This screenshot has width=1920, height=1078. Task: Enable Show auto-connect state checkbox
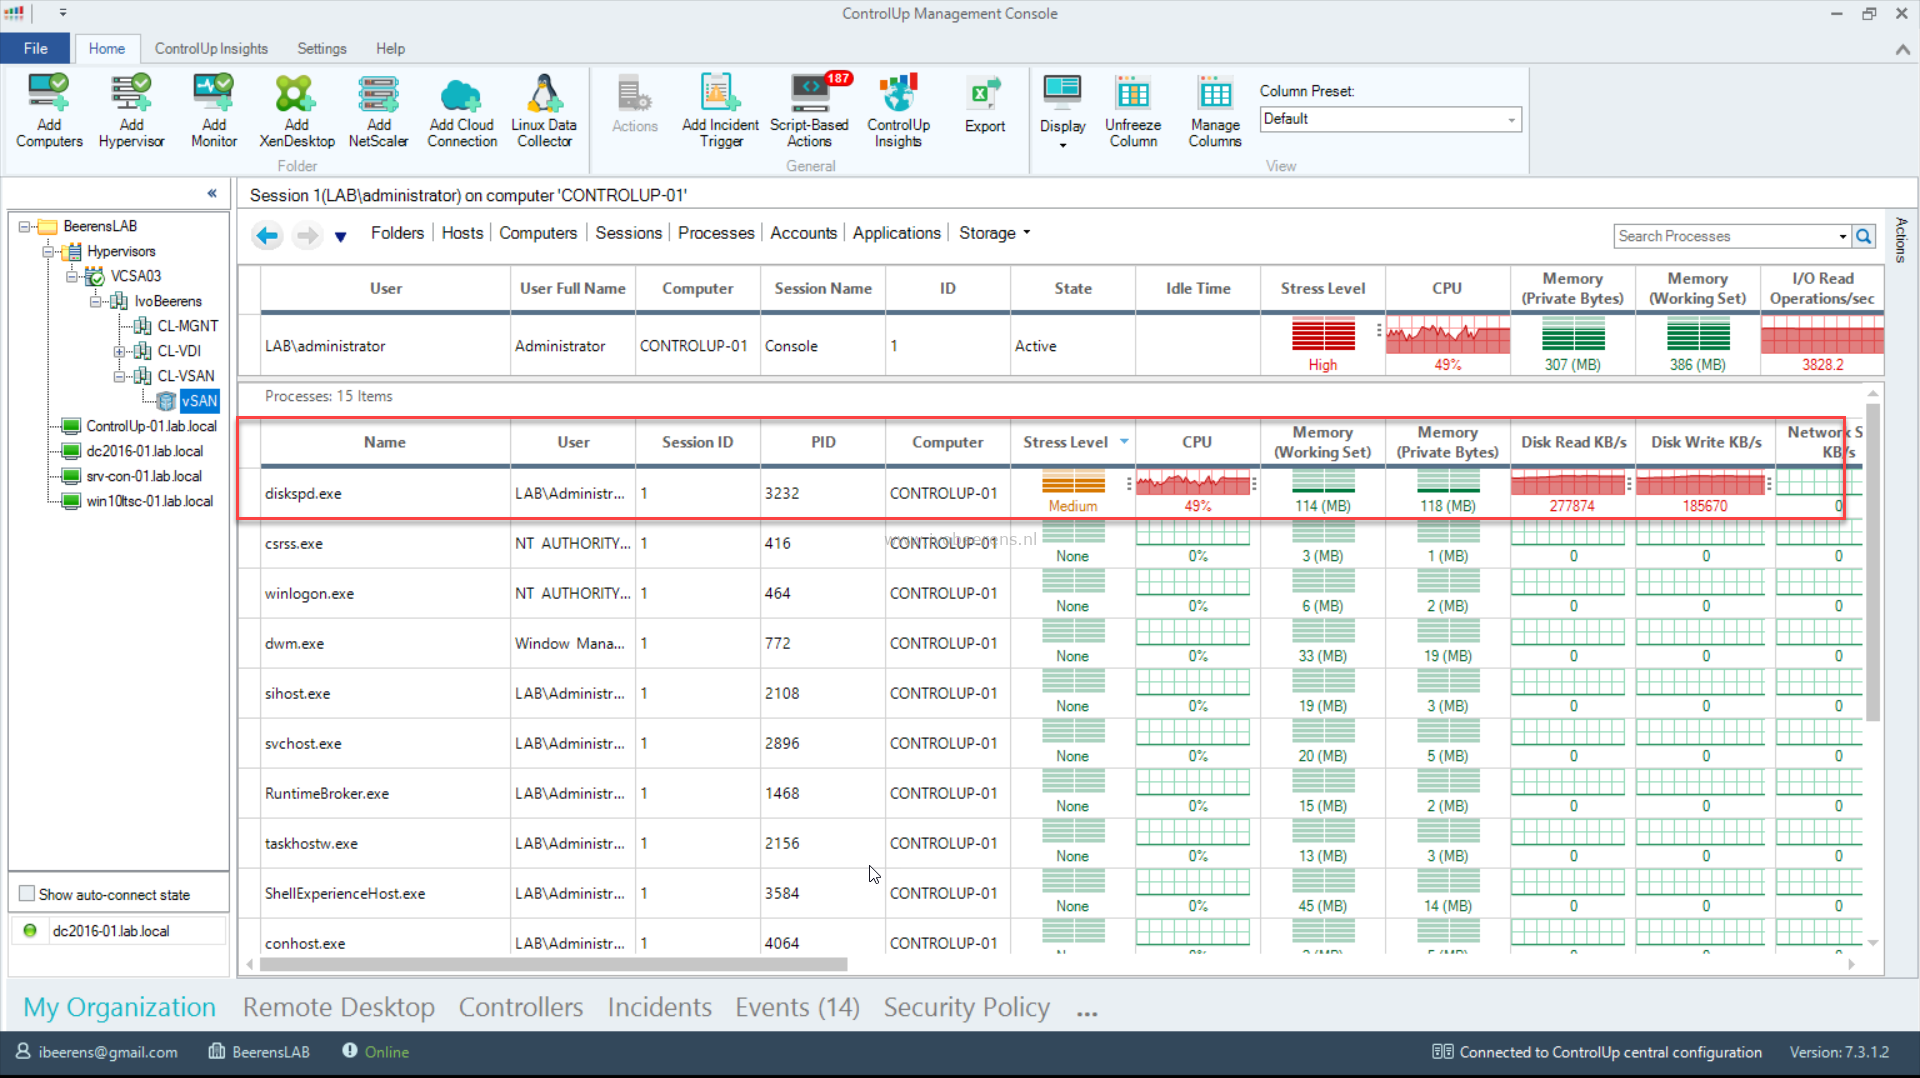pos(27,894)
